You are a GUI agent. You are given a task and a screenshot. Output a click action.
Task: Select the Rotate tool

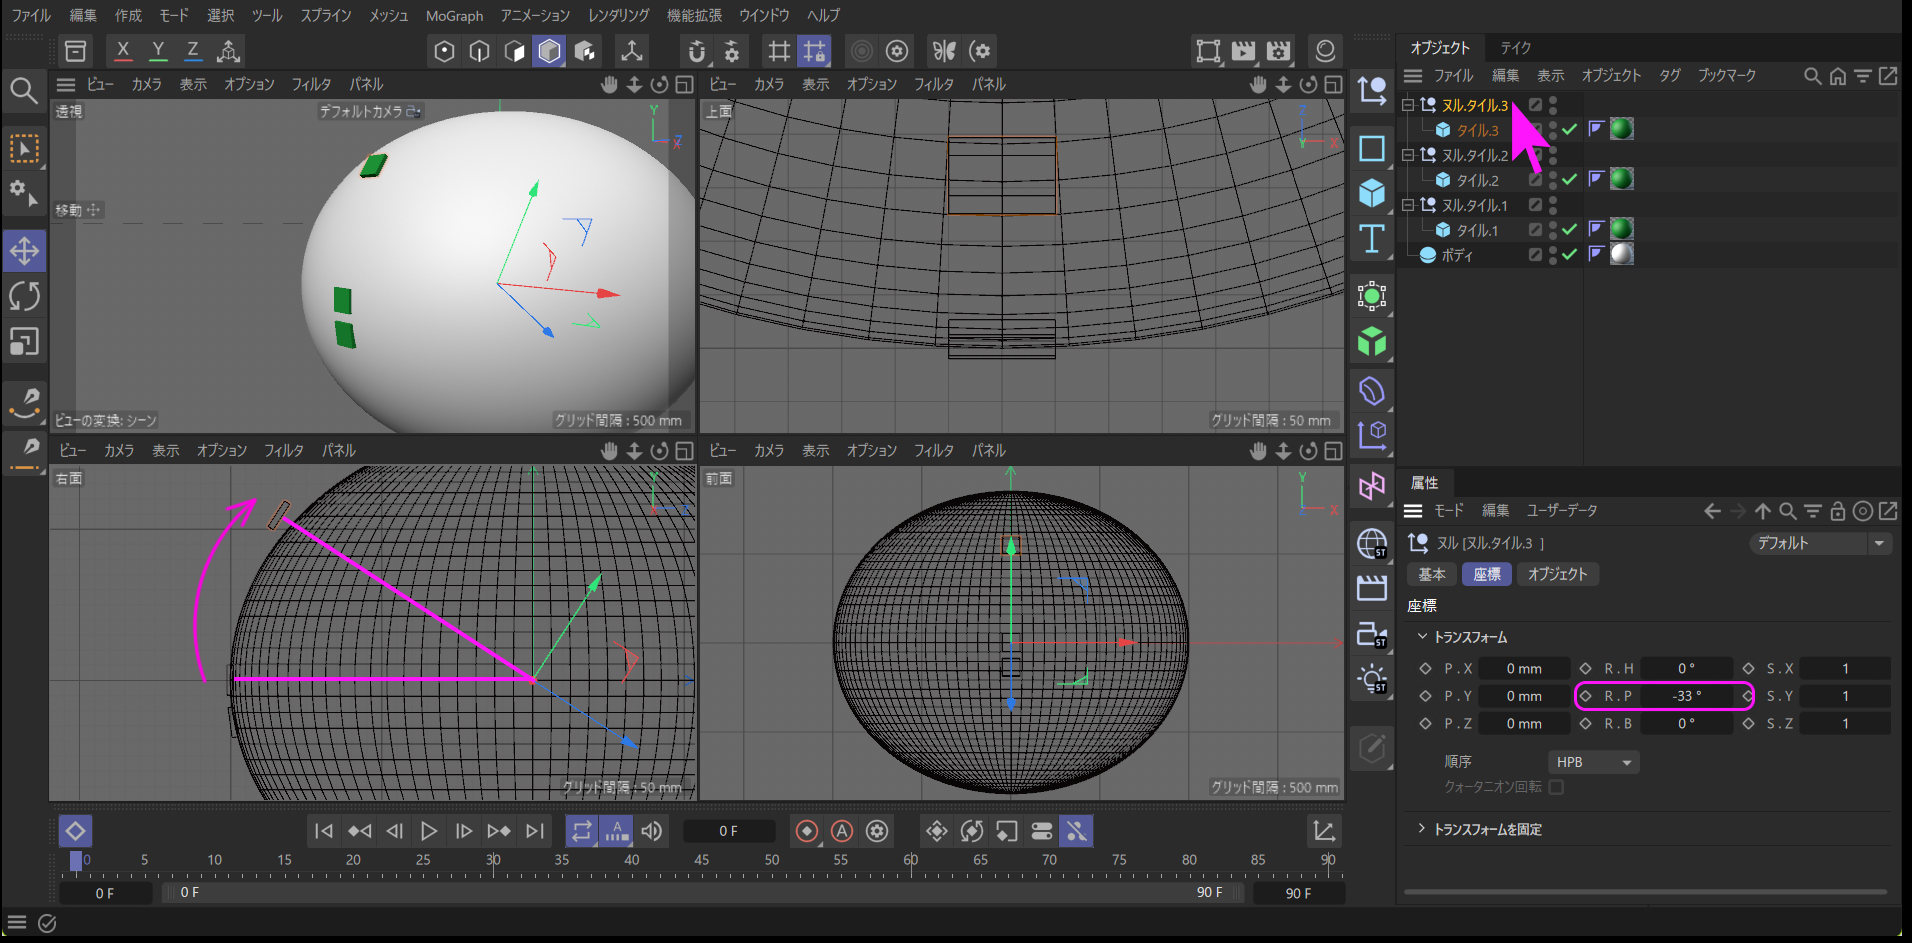pyautogui.click(x=24, y=296)
